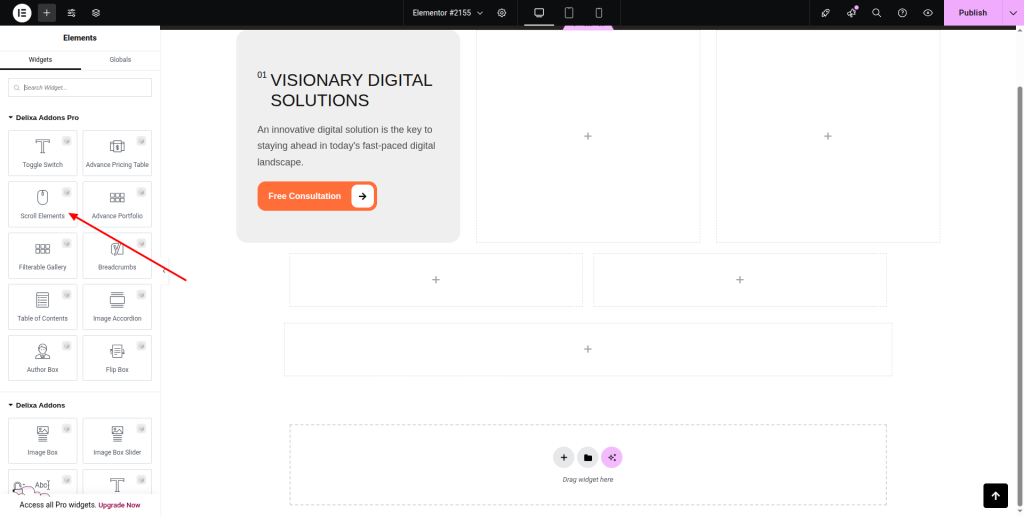
Task: Select the Flip Box widget
Action: [117, 358]
